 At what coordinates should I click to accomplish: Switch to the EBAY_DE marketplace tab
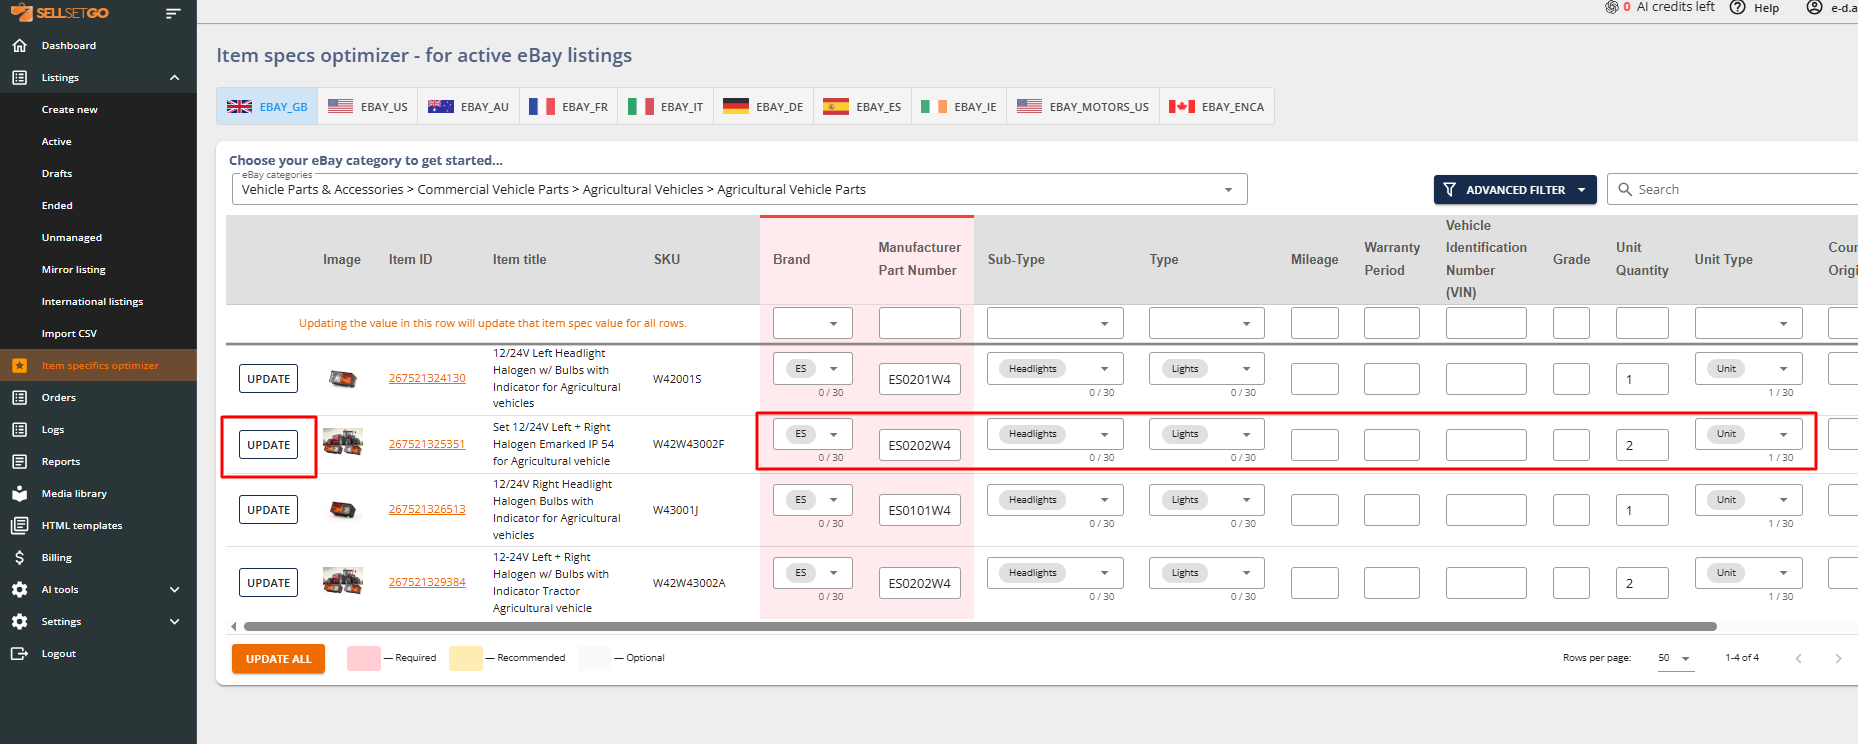click(763, 107)
